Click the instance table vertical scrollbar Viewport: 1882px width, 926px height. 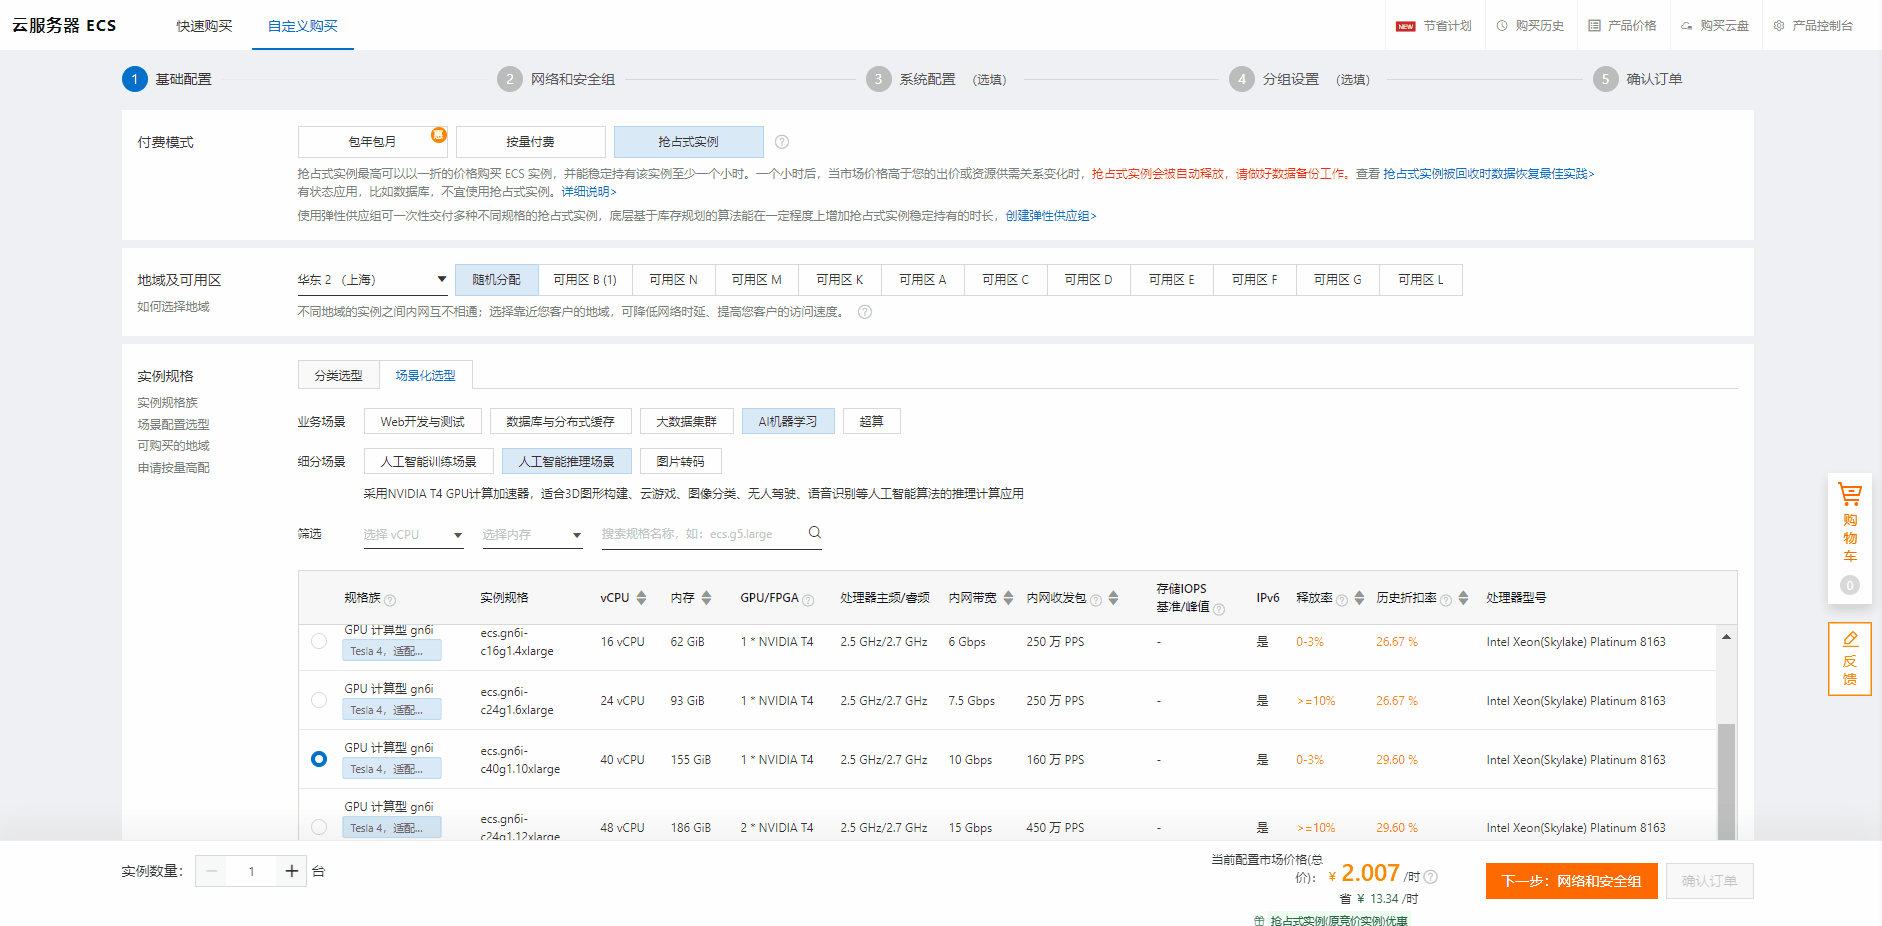coord(1726,780)
